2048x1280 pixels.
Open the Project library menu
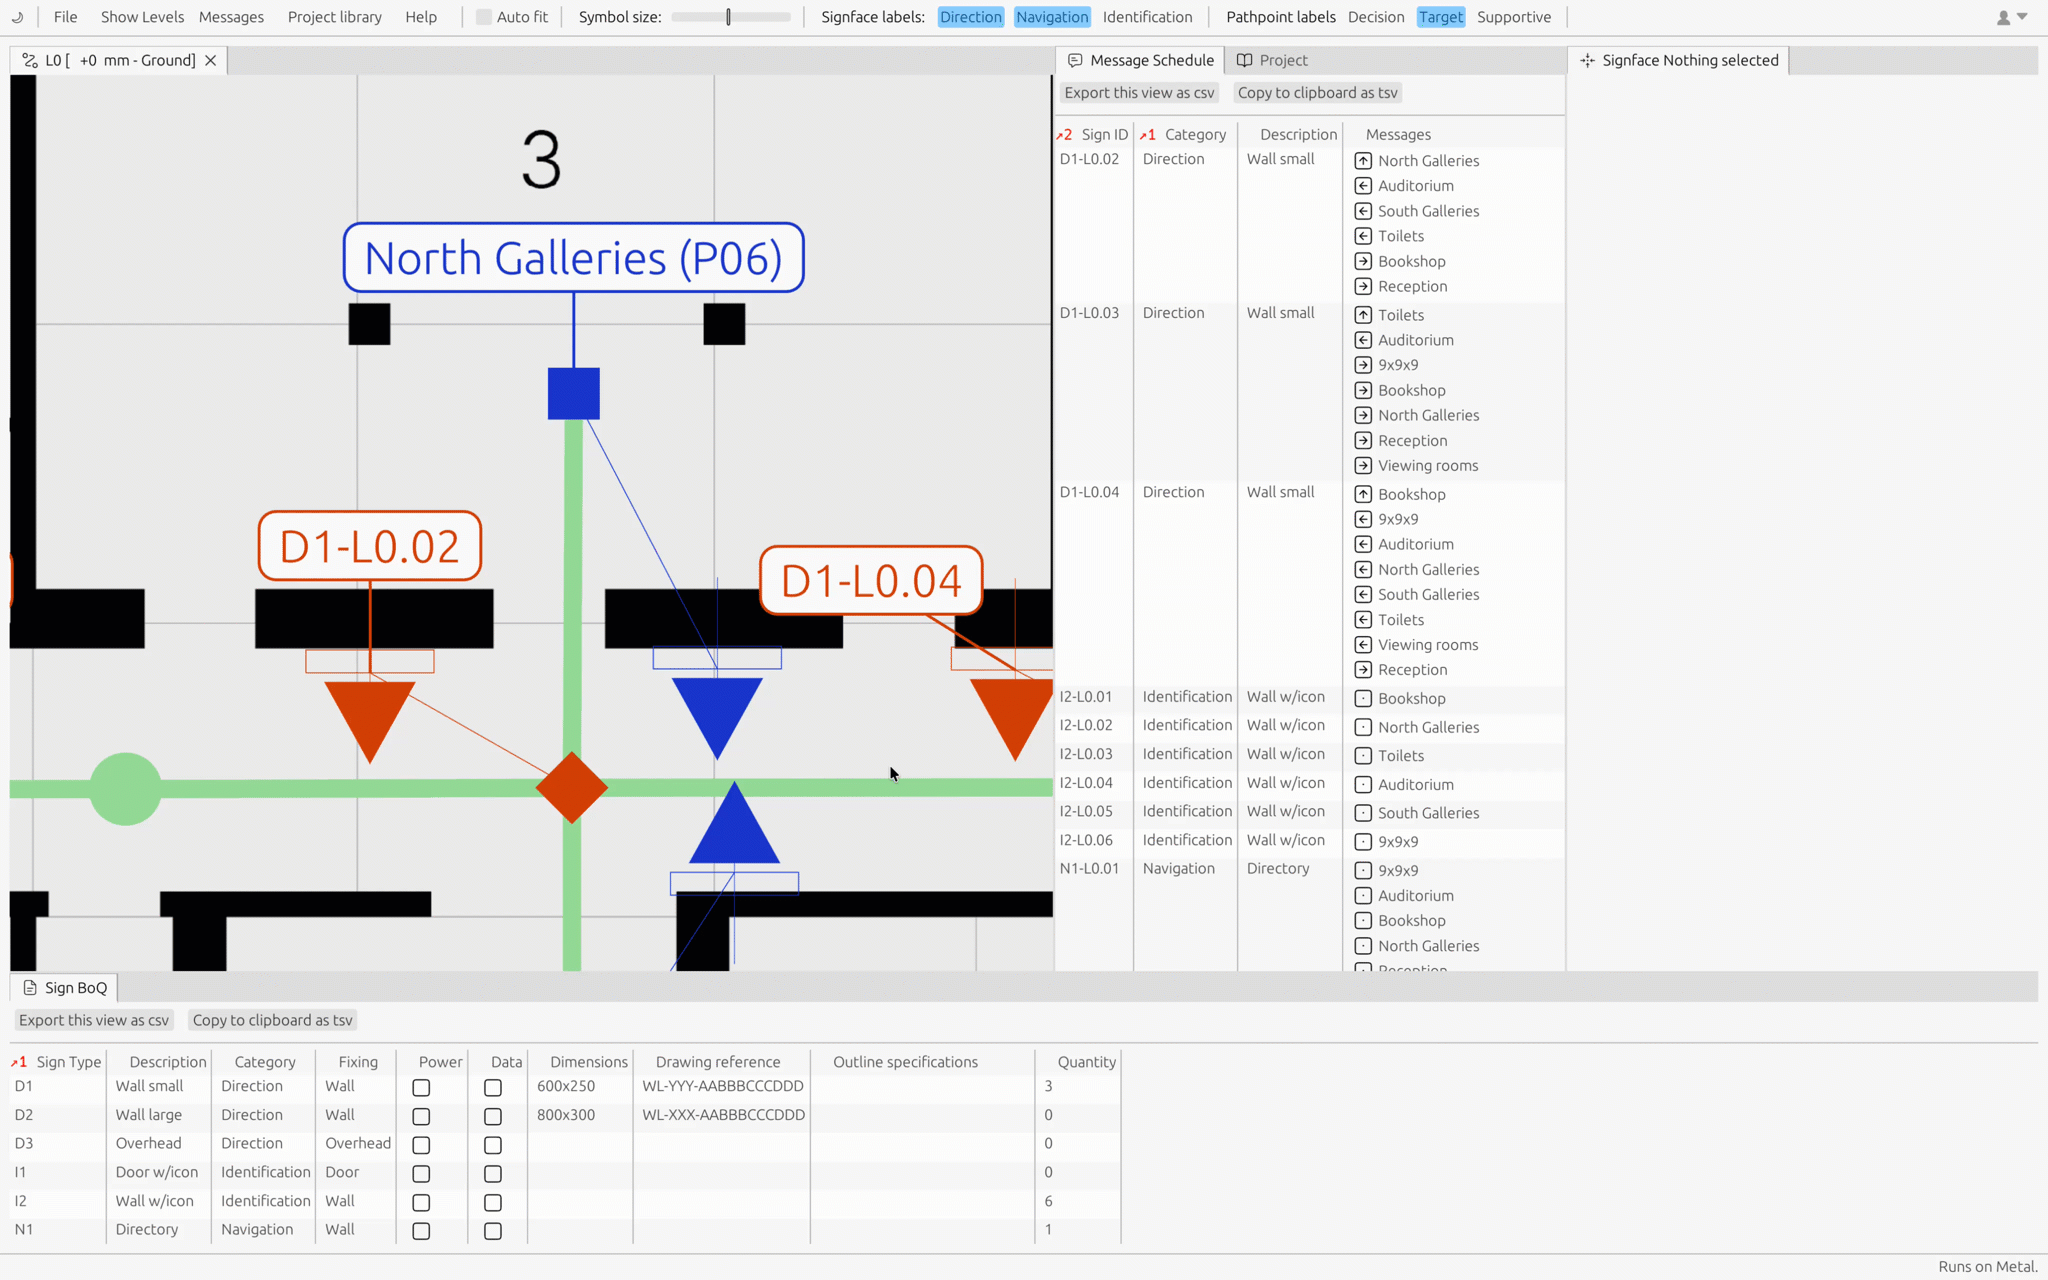point(334,17)
